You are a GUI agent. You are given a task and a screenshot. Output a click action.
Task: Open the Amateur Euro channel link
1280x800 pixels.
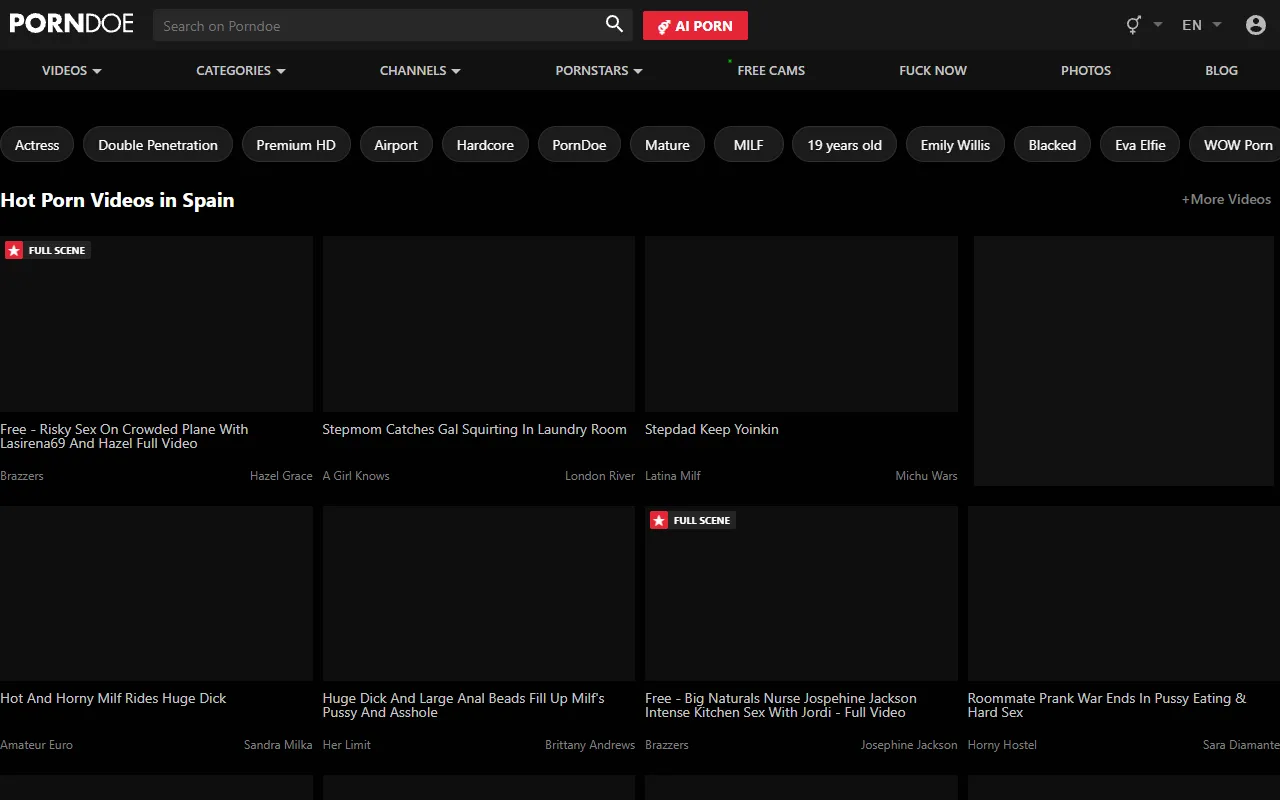point(36,745)
